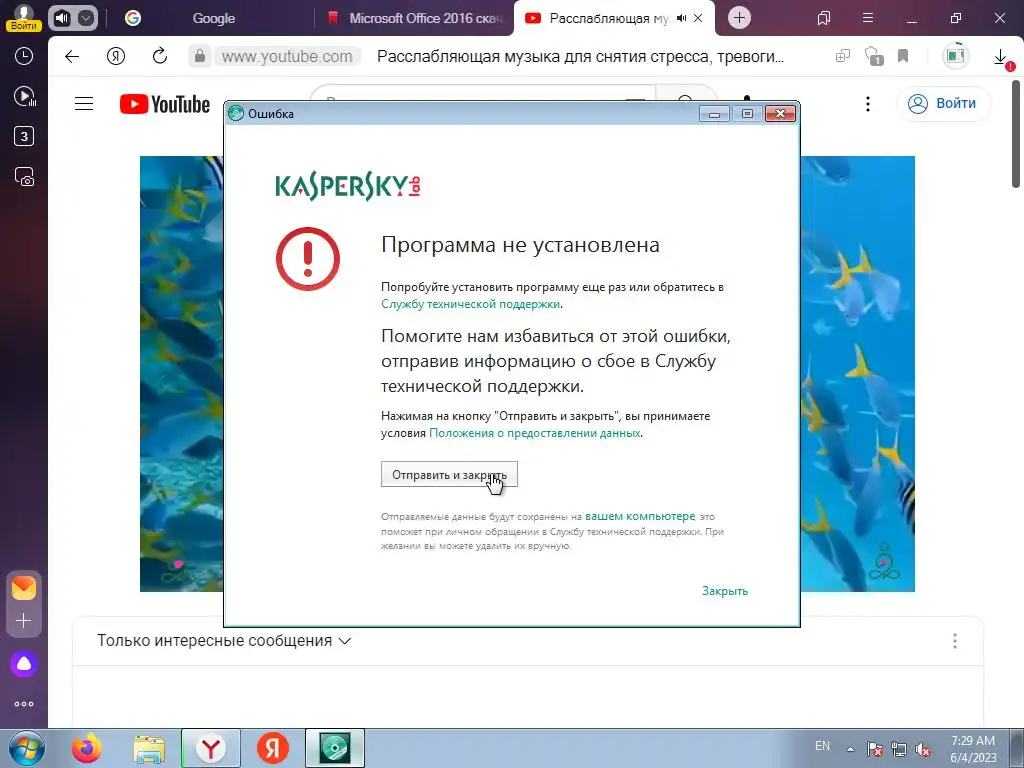Viewport: 1024px width, 768px height.
Task: Open the screenshot camera tool in sidebar
Action: pyautogui.click(x=24, y=177)
